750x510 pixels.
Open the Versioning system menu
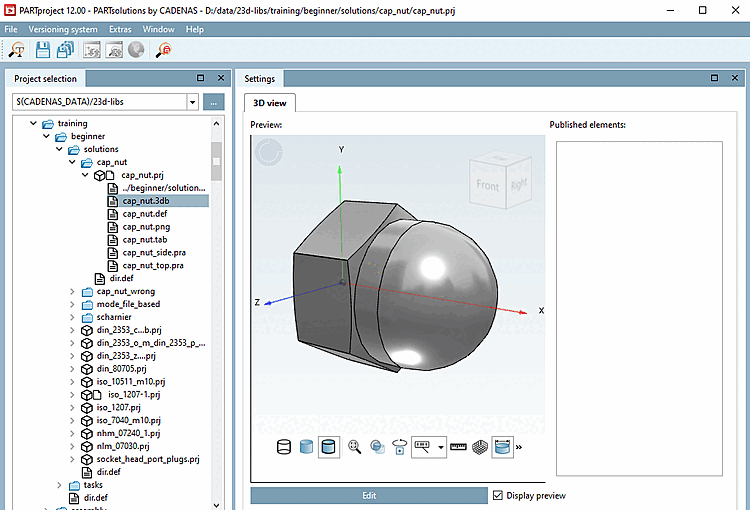click(x=63, y=29)
